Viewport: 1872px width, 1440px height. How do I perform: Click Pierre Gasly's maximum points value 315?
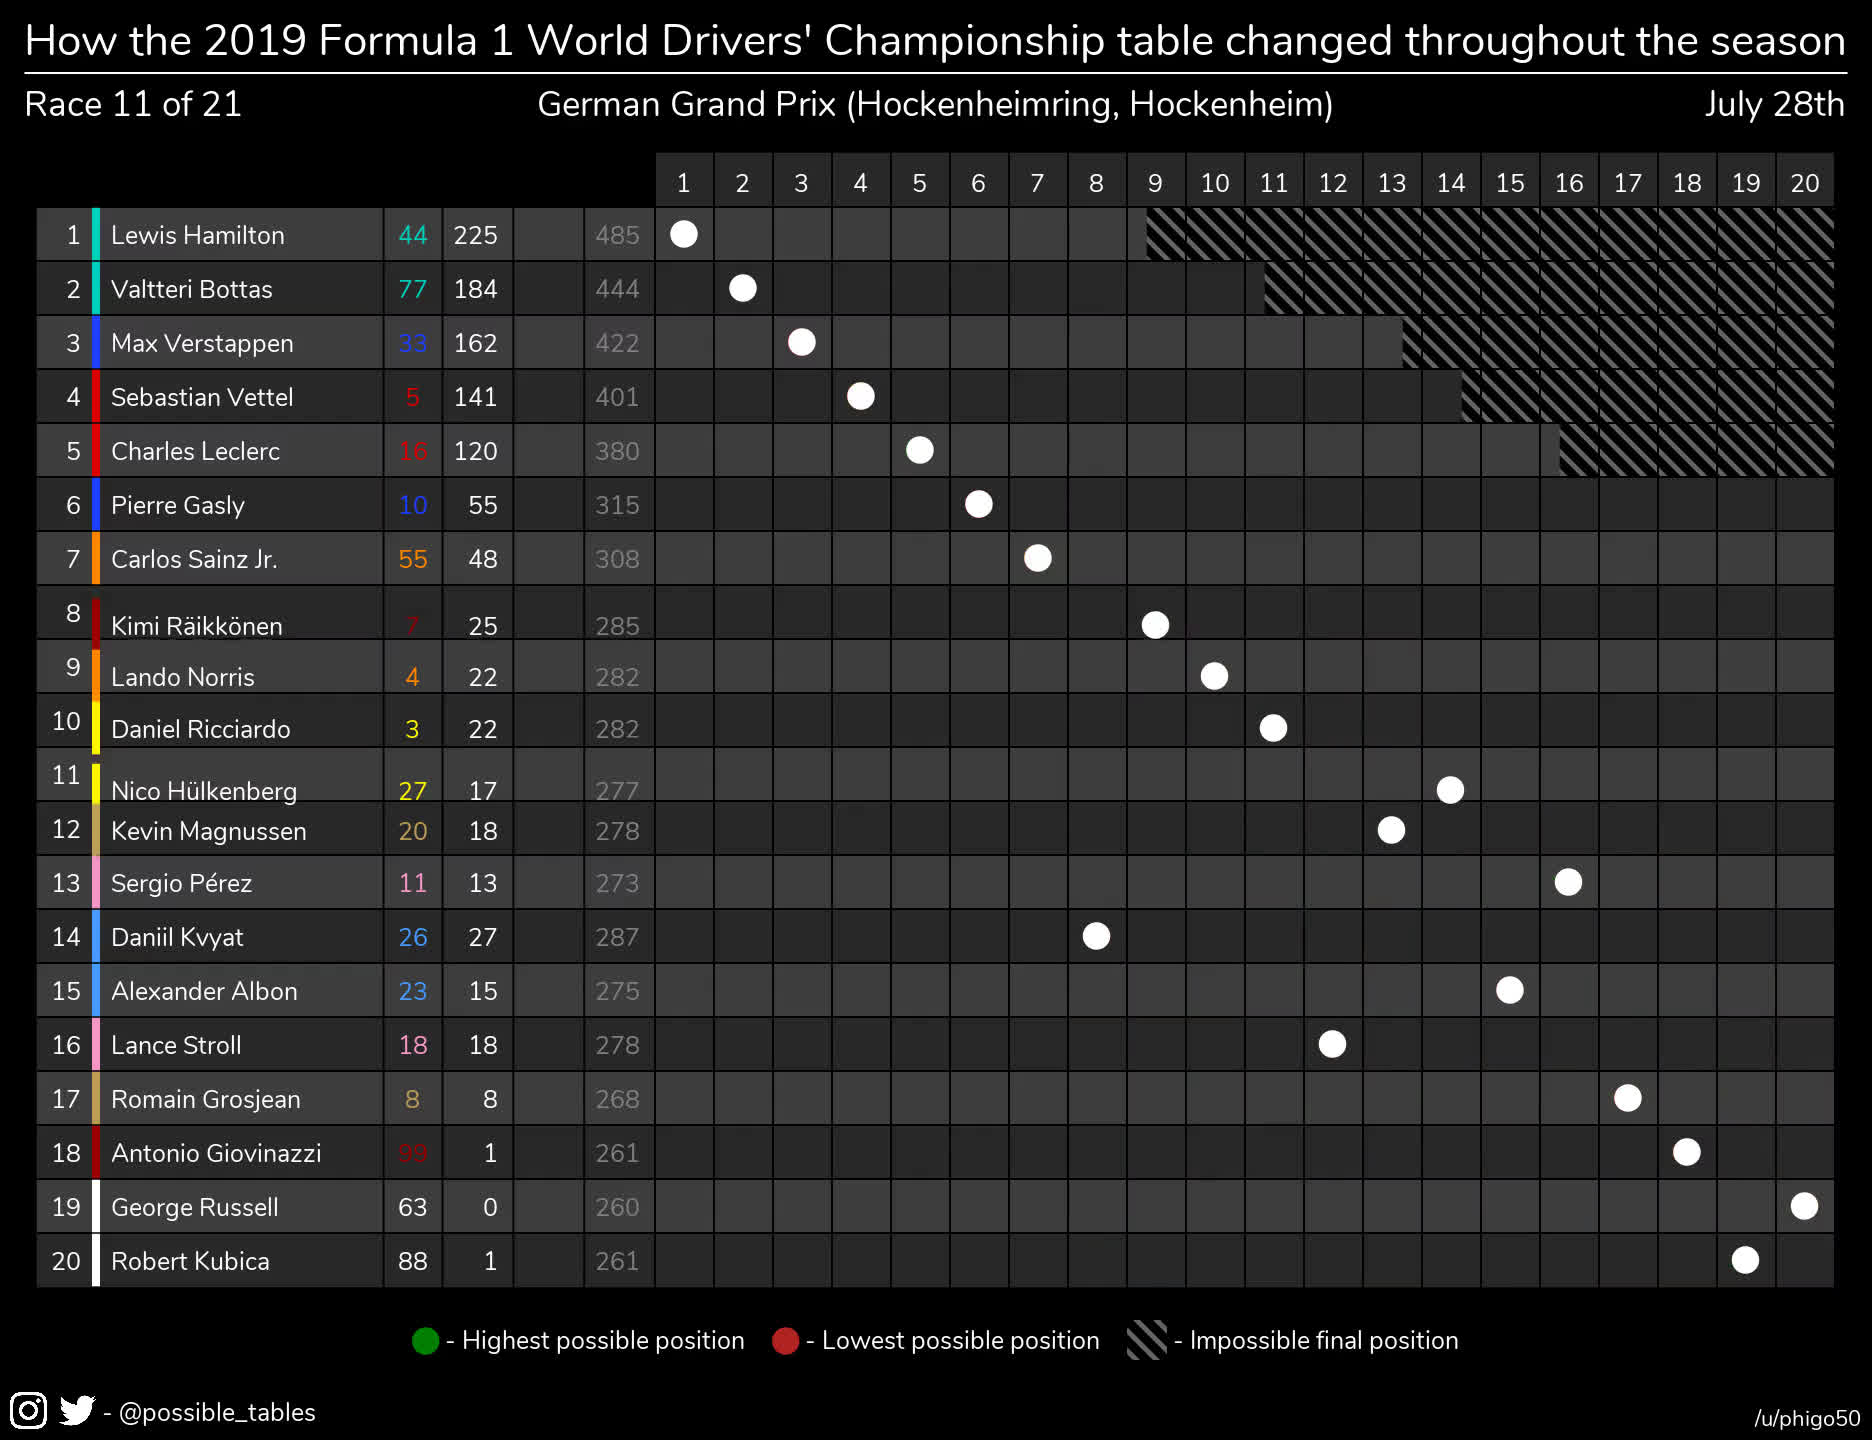pyautogui.click(x=617, y=505)
